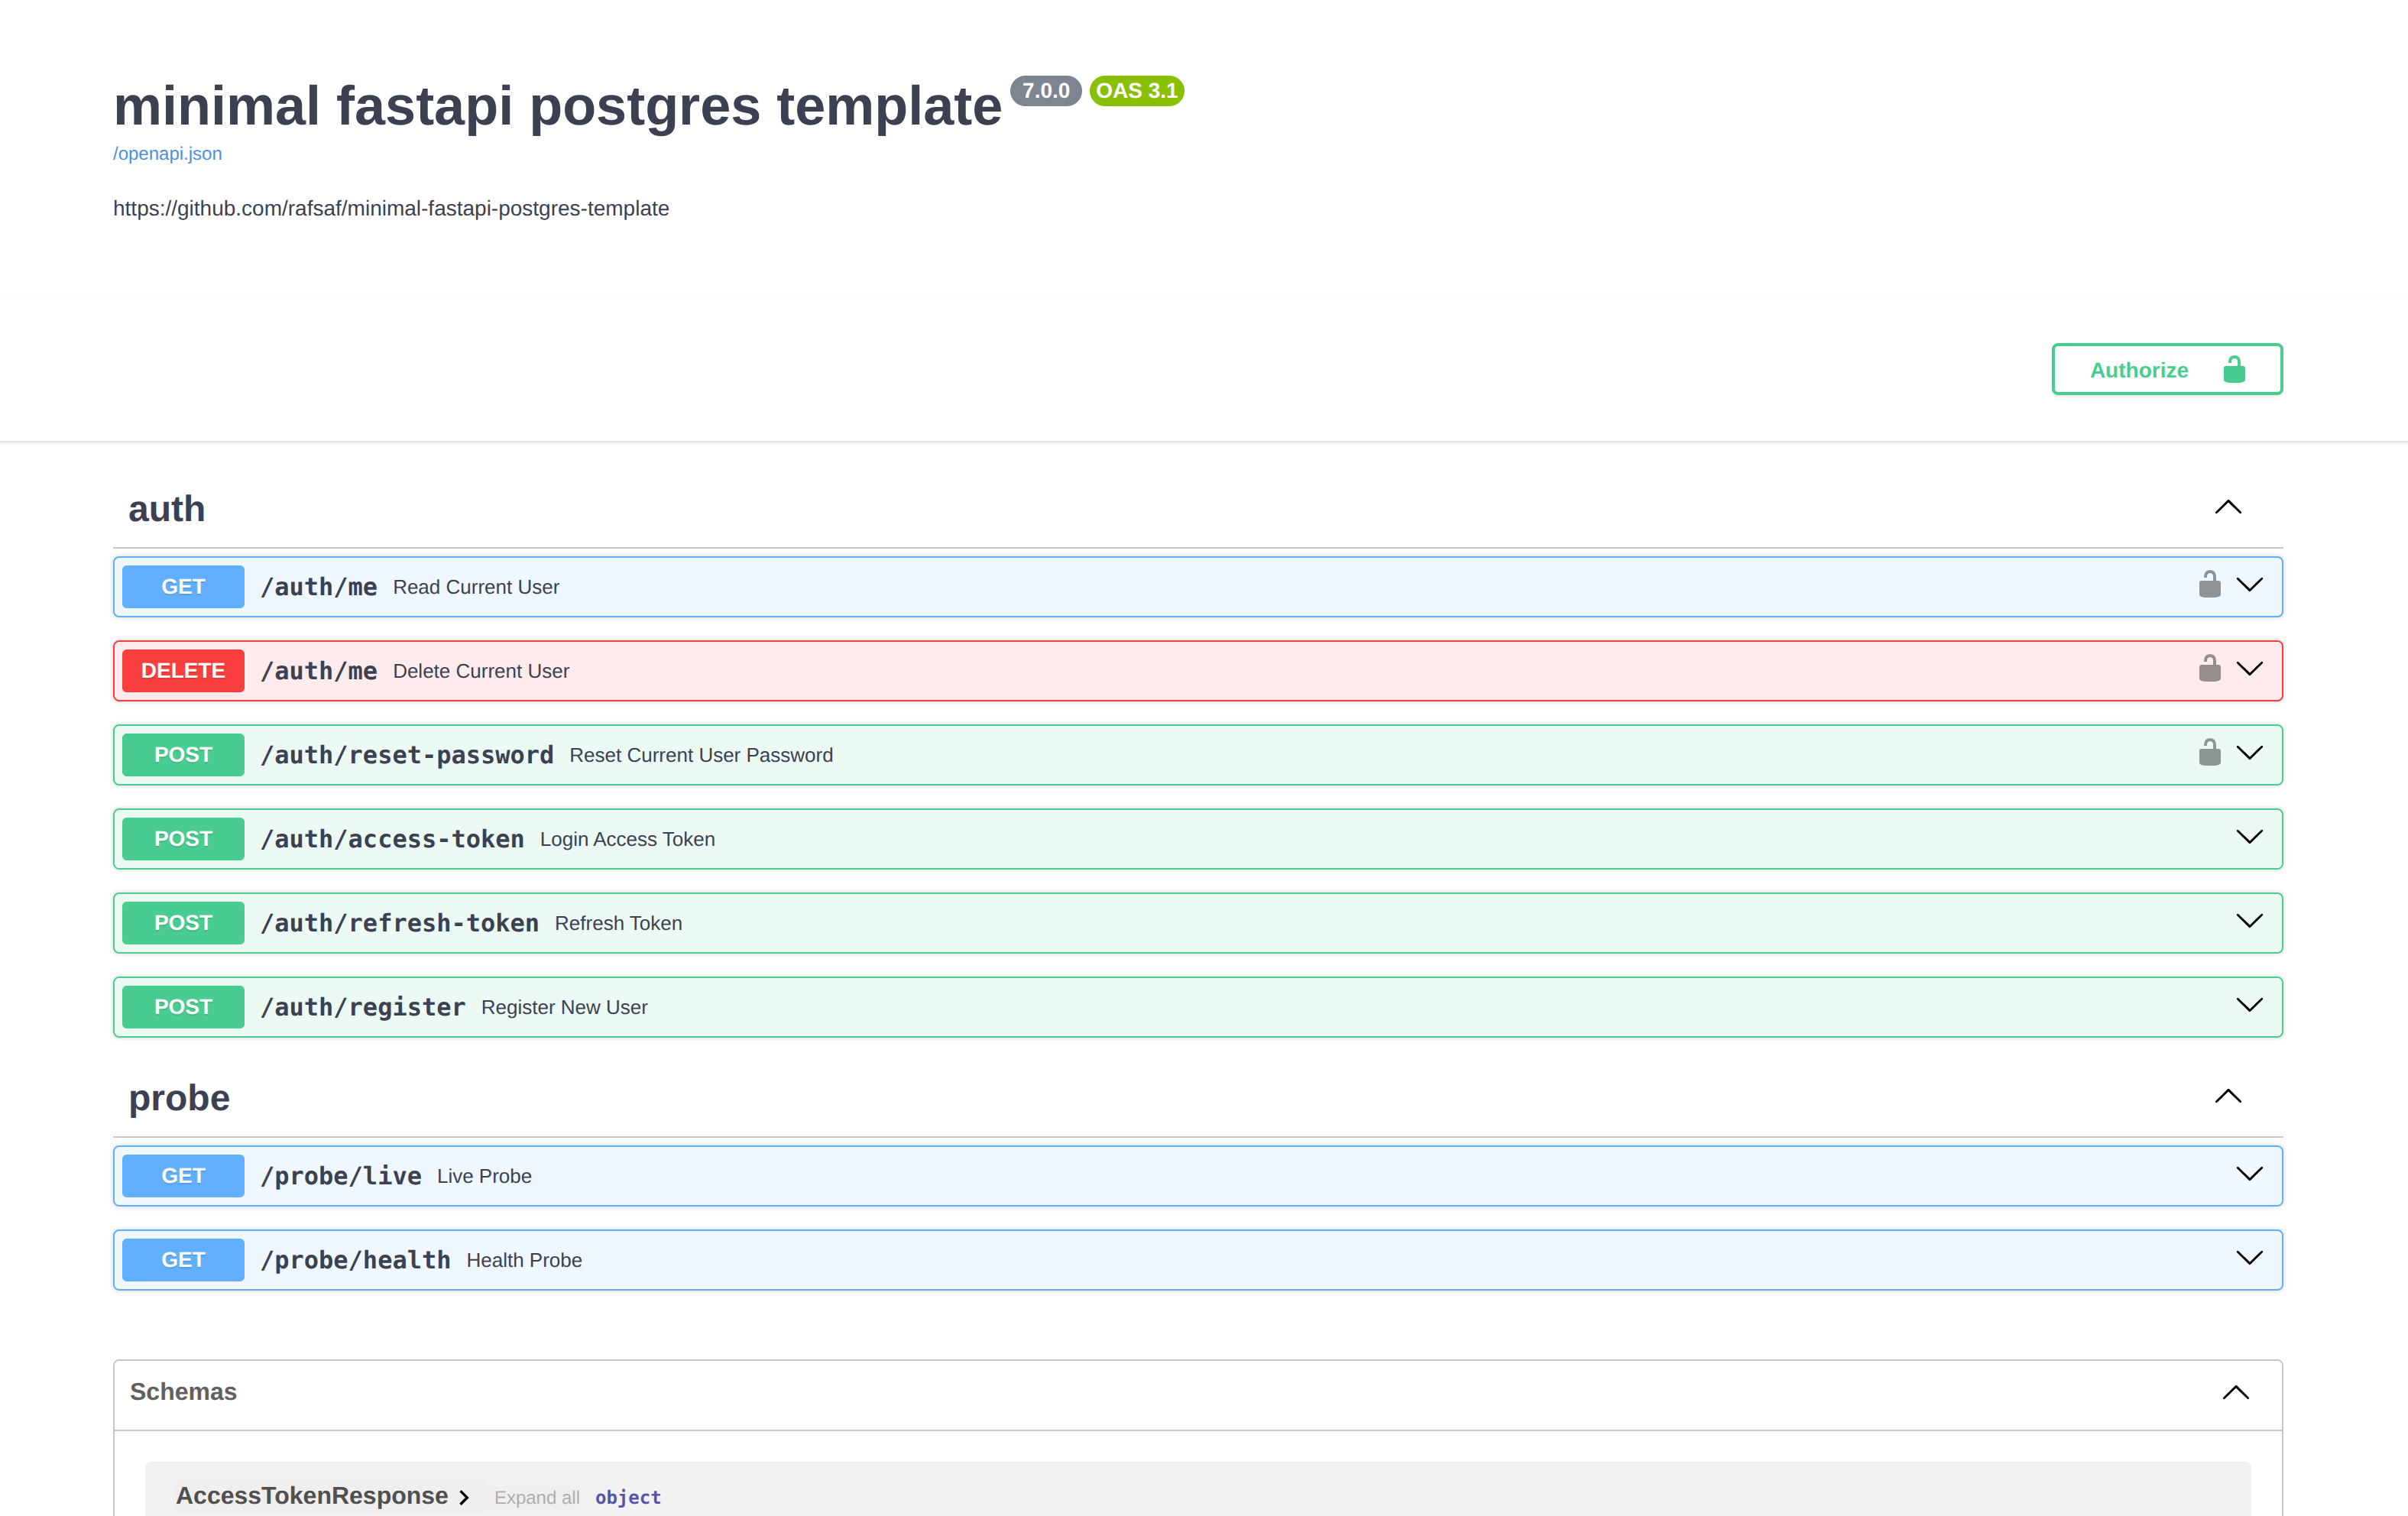Collapse the auth section
The image size is (2408, 1516).
[x=2228, y=507]
